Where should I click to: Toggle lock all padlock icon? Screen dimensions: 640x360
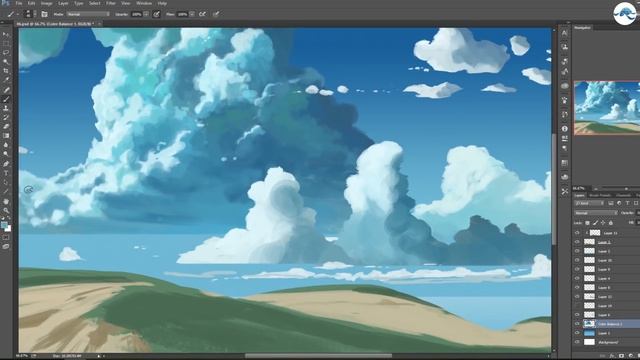(611, 223)
